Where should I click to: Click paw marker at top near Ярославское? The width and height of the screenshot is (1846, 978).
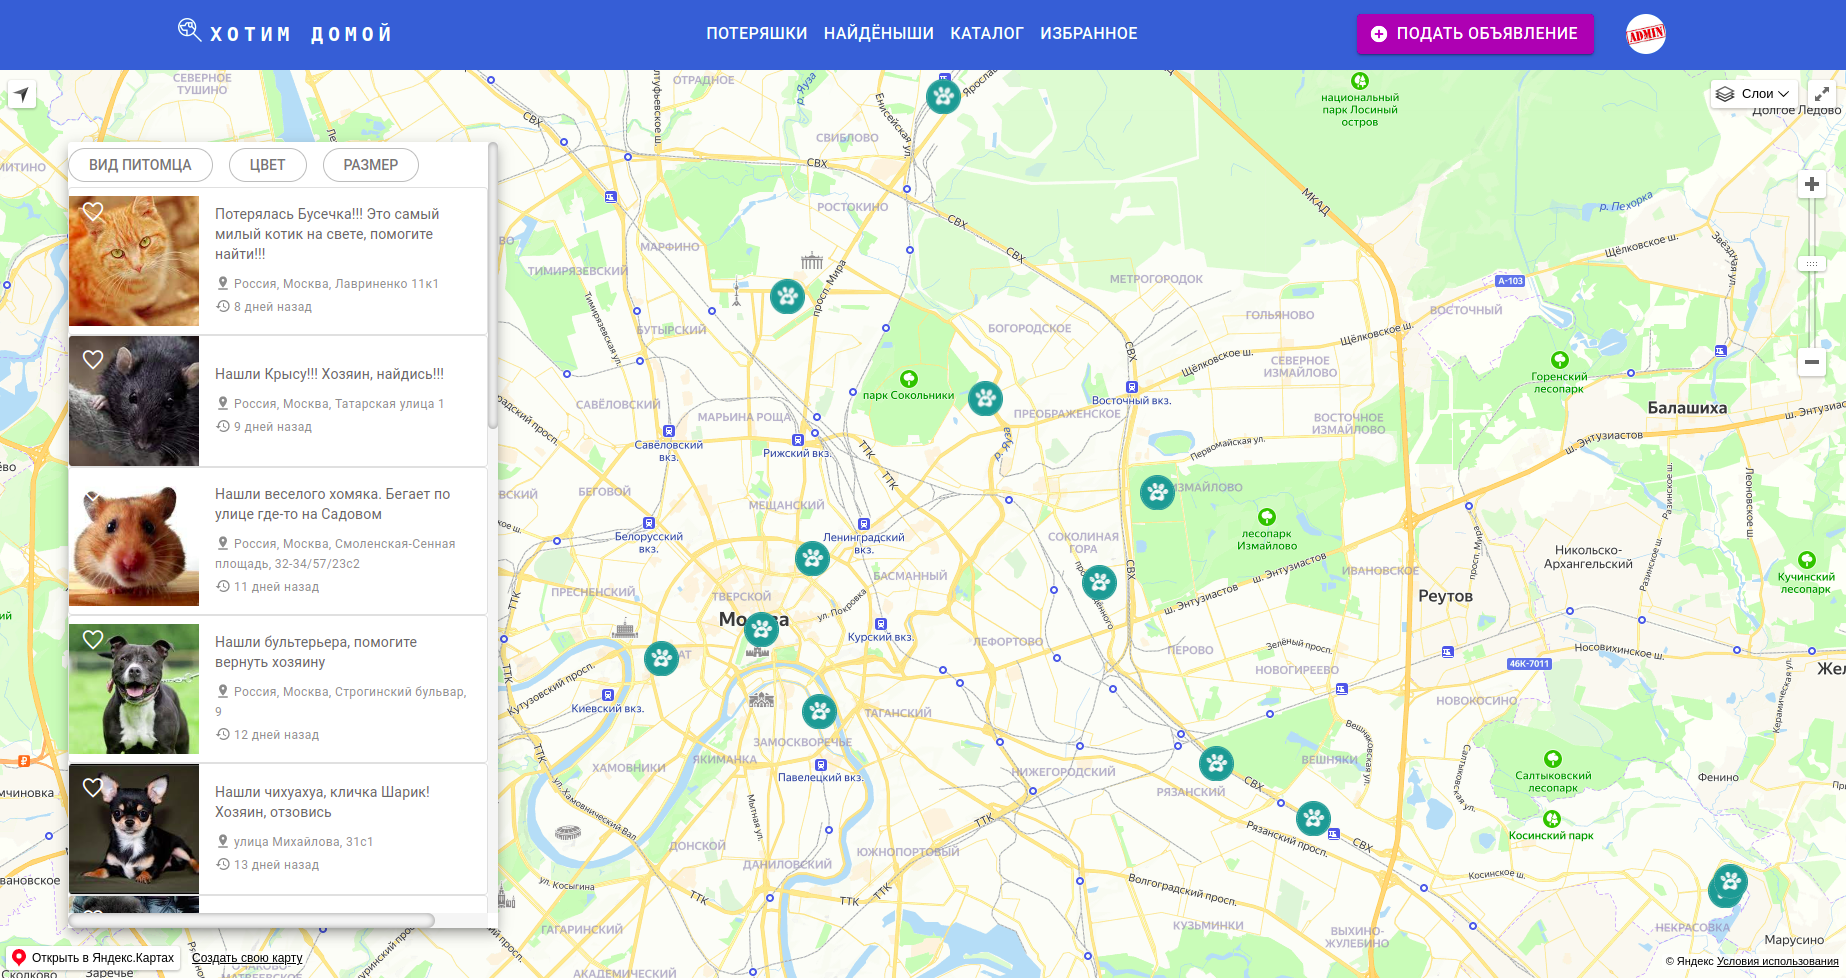pyautogui.click(x=943, y=96)
